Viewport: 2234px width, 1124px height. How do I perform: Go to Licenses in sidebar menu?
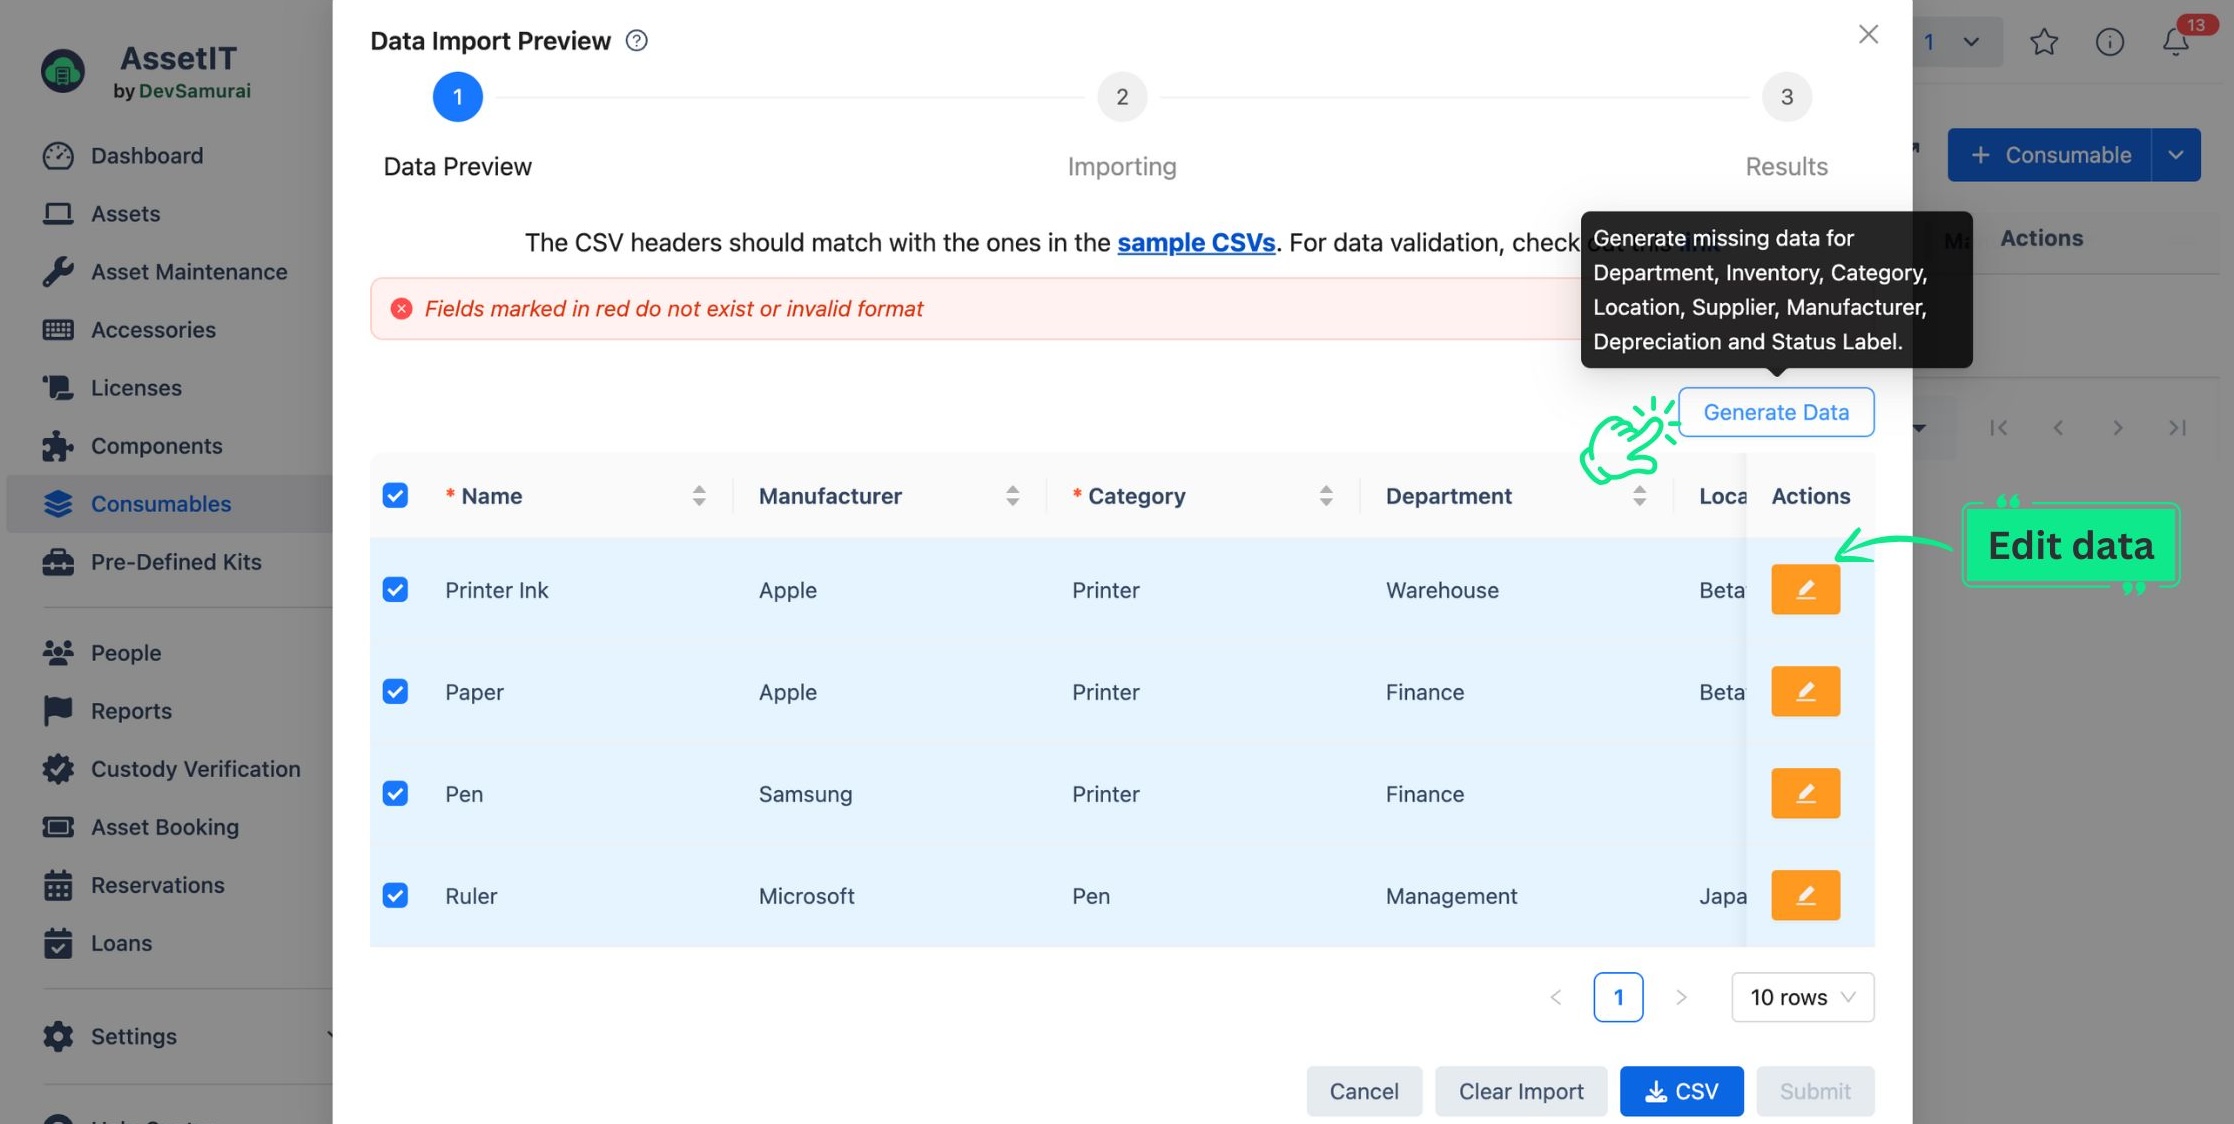[x=136, y=387]
